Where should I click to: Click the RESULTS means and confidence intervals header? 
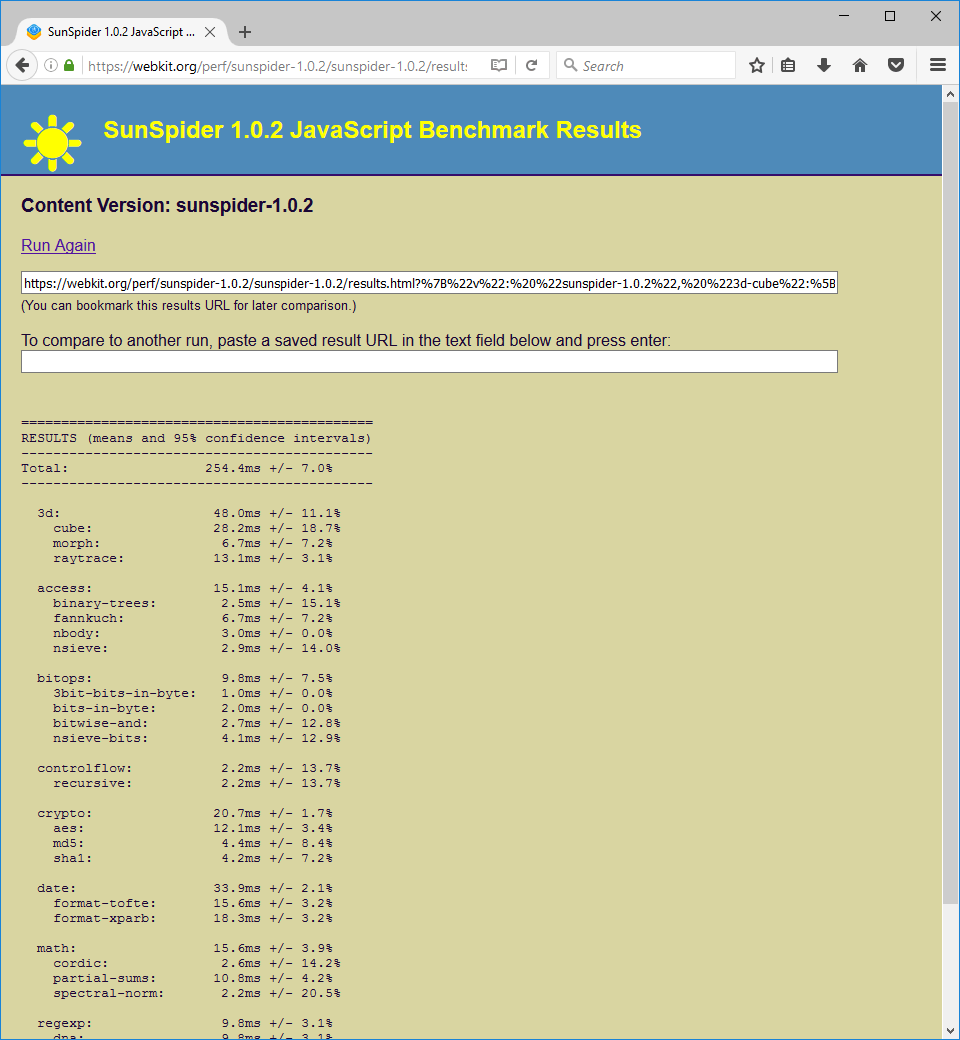[x=196, y=438]
